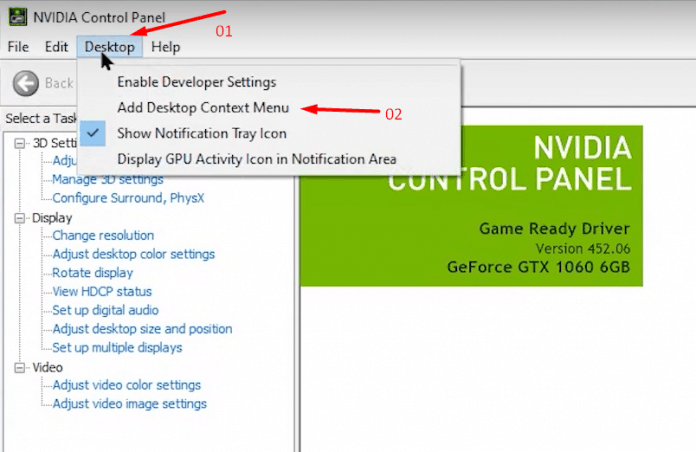Select Rotate display task

tap(92, 273)
